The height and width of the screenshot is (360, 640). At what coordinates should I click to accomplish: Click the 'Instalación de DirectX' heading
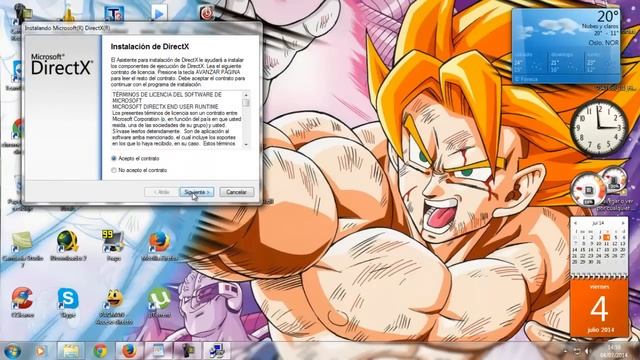(150, 47)
